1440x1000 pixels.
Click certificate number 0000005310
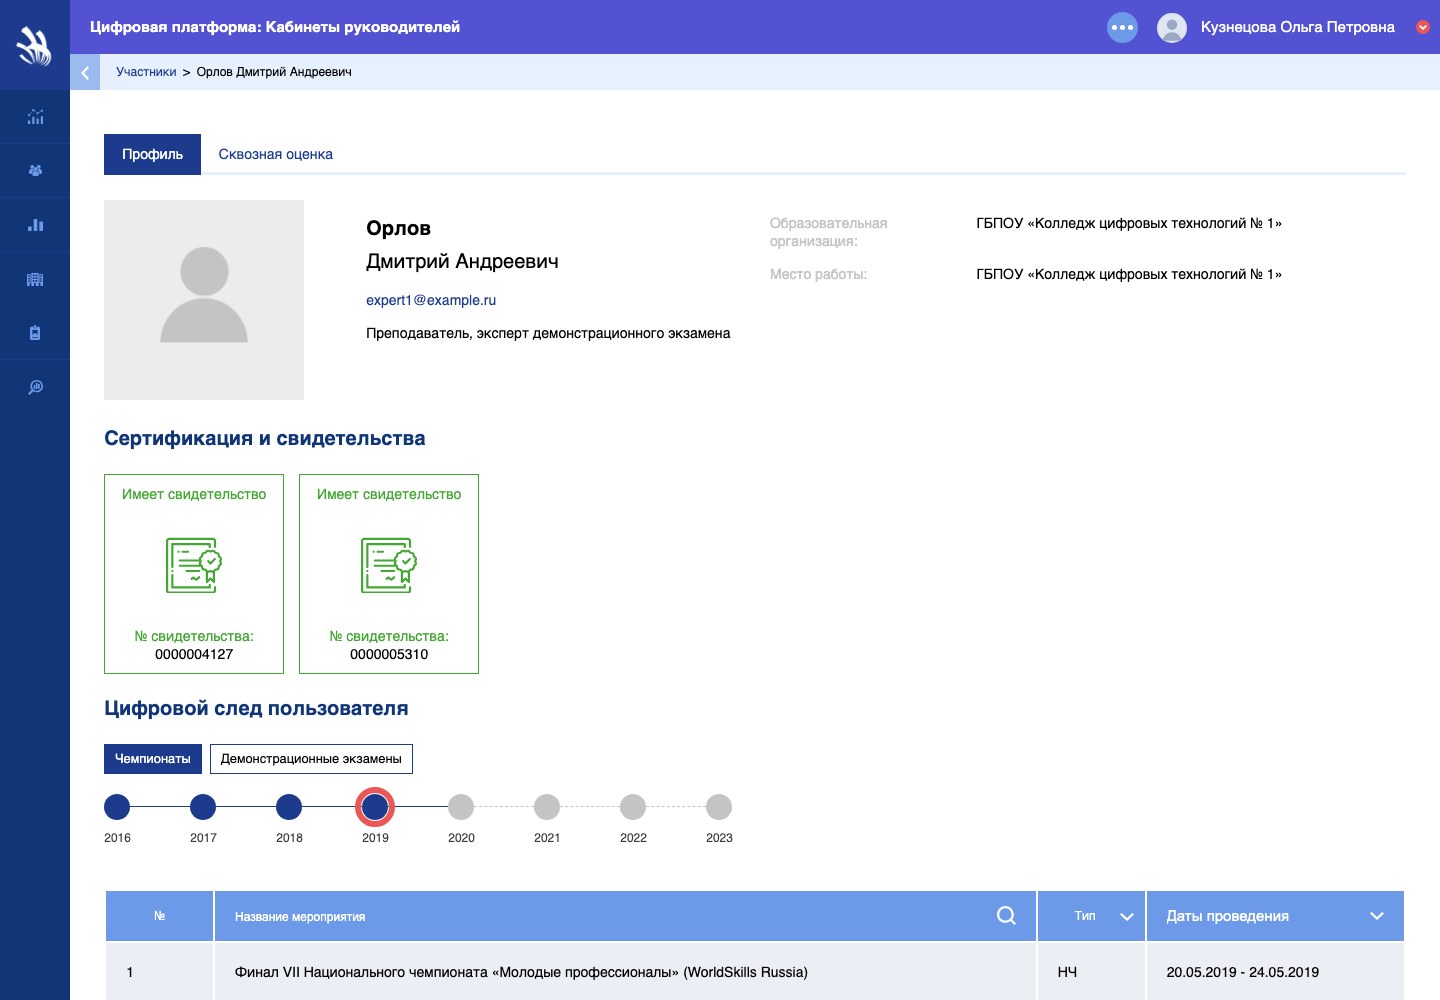point(389,654)
